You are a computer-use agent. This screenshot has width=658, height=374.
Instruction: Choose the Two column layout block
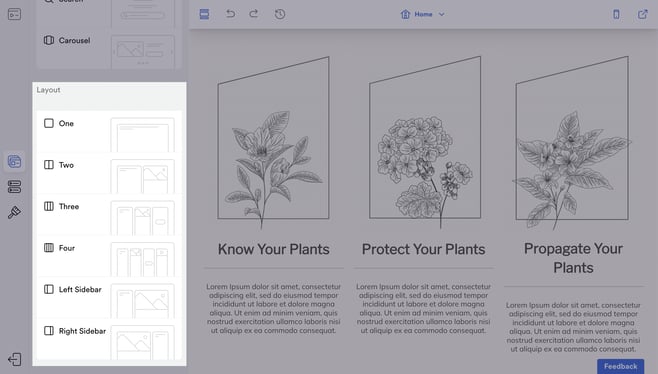pyautogui.click(x=110, y=173)
